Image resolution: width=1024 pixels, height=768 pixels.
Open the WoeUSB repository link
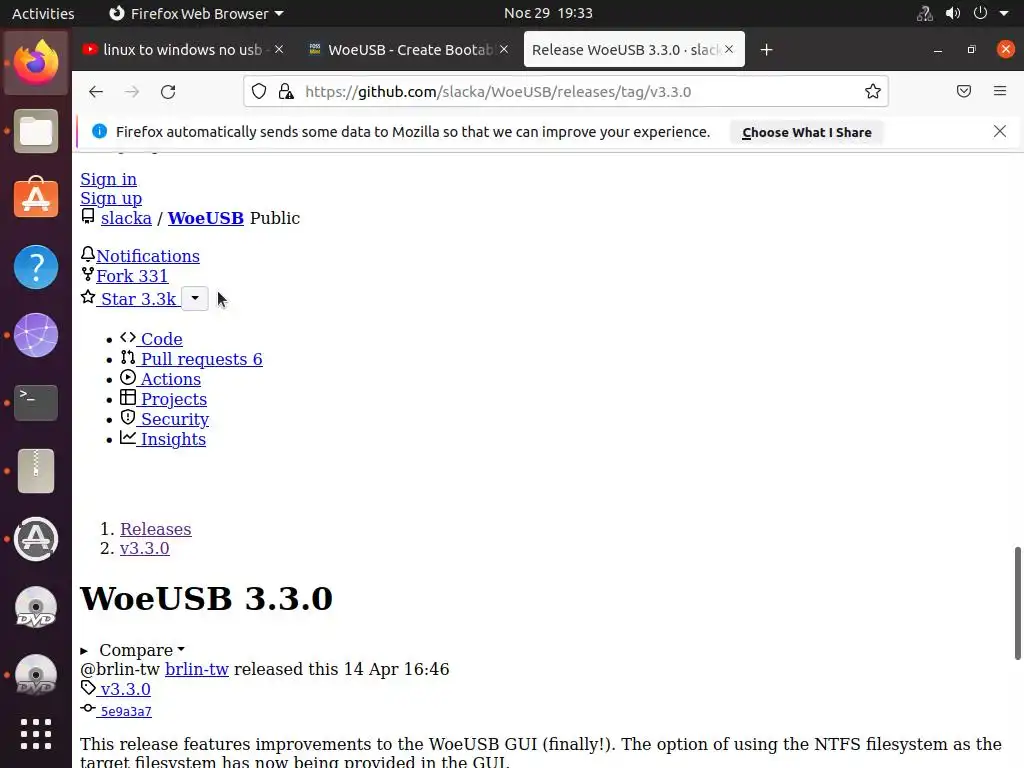(206, 218)
